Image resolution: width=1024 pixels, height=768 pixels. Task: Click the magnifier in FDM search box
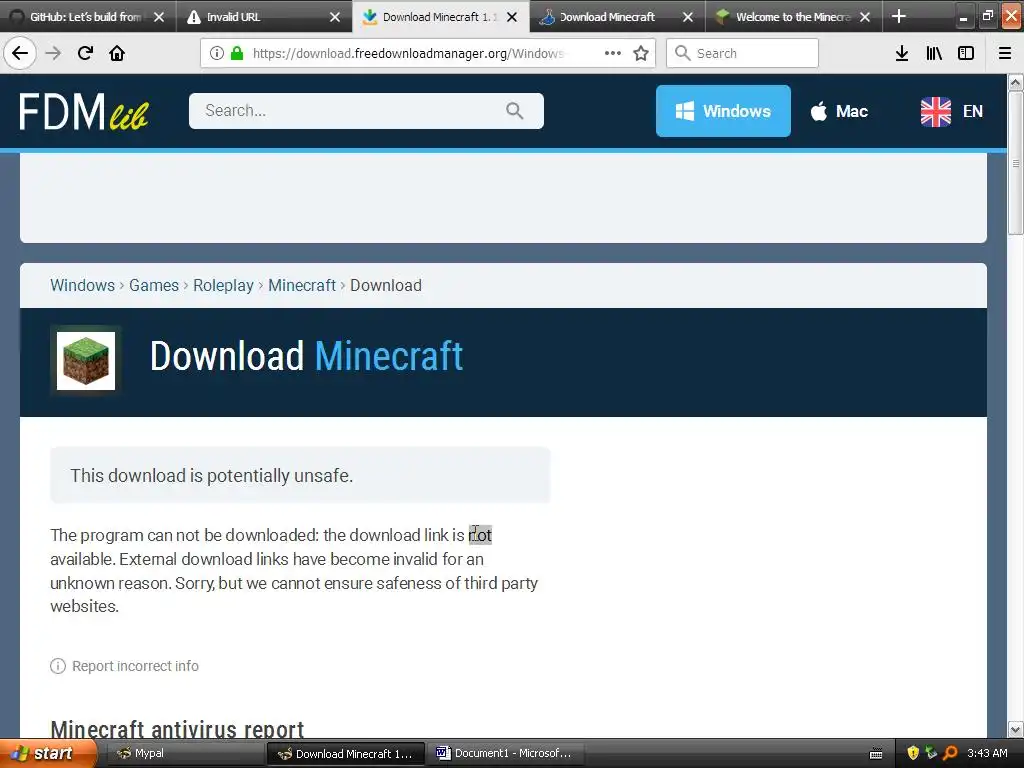[x=515, y=111]
